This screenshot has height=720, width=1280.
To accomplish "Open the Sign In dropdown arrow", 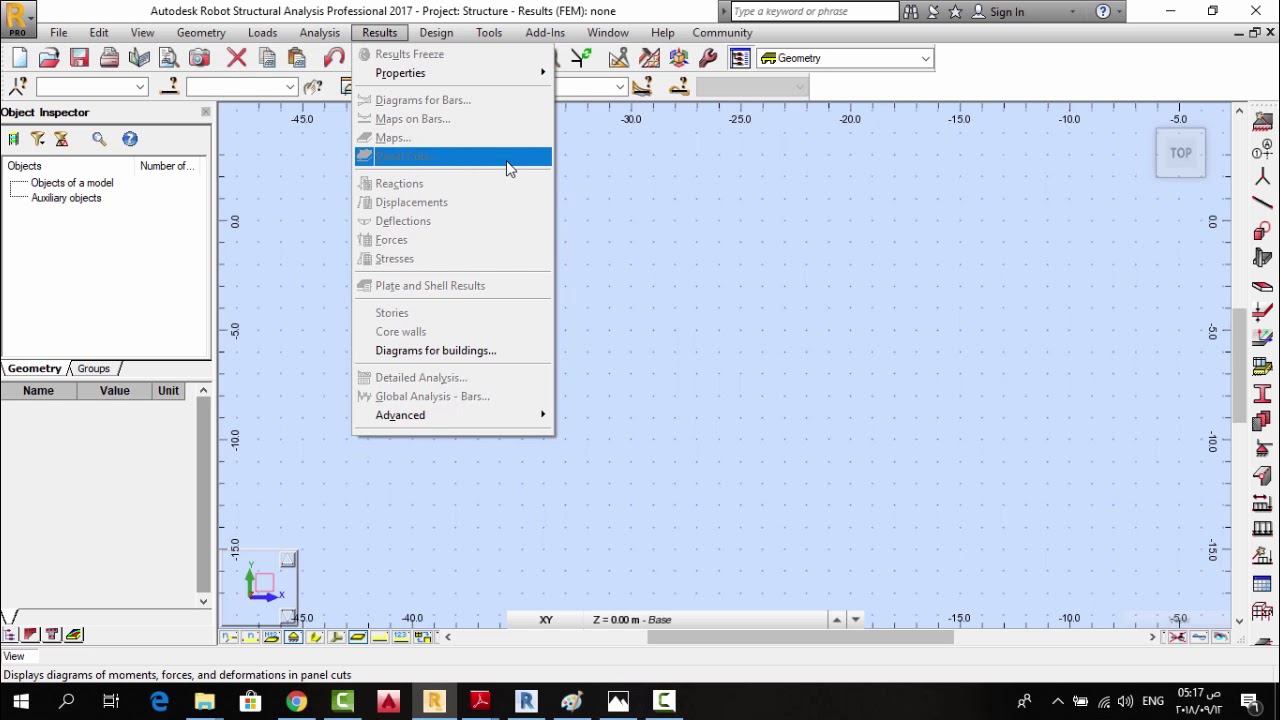I will tap(1073, 12).
